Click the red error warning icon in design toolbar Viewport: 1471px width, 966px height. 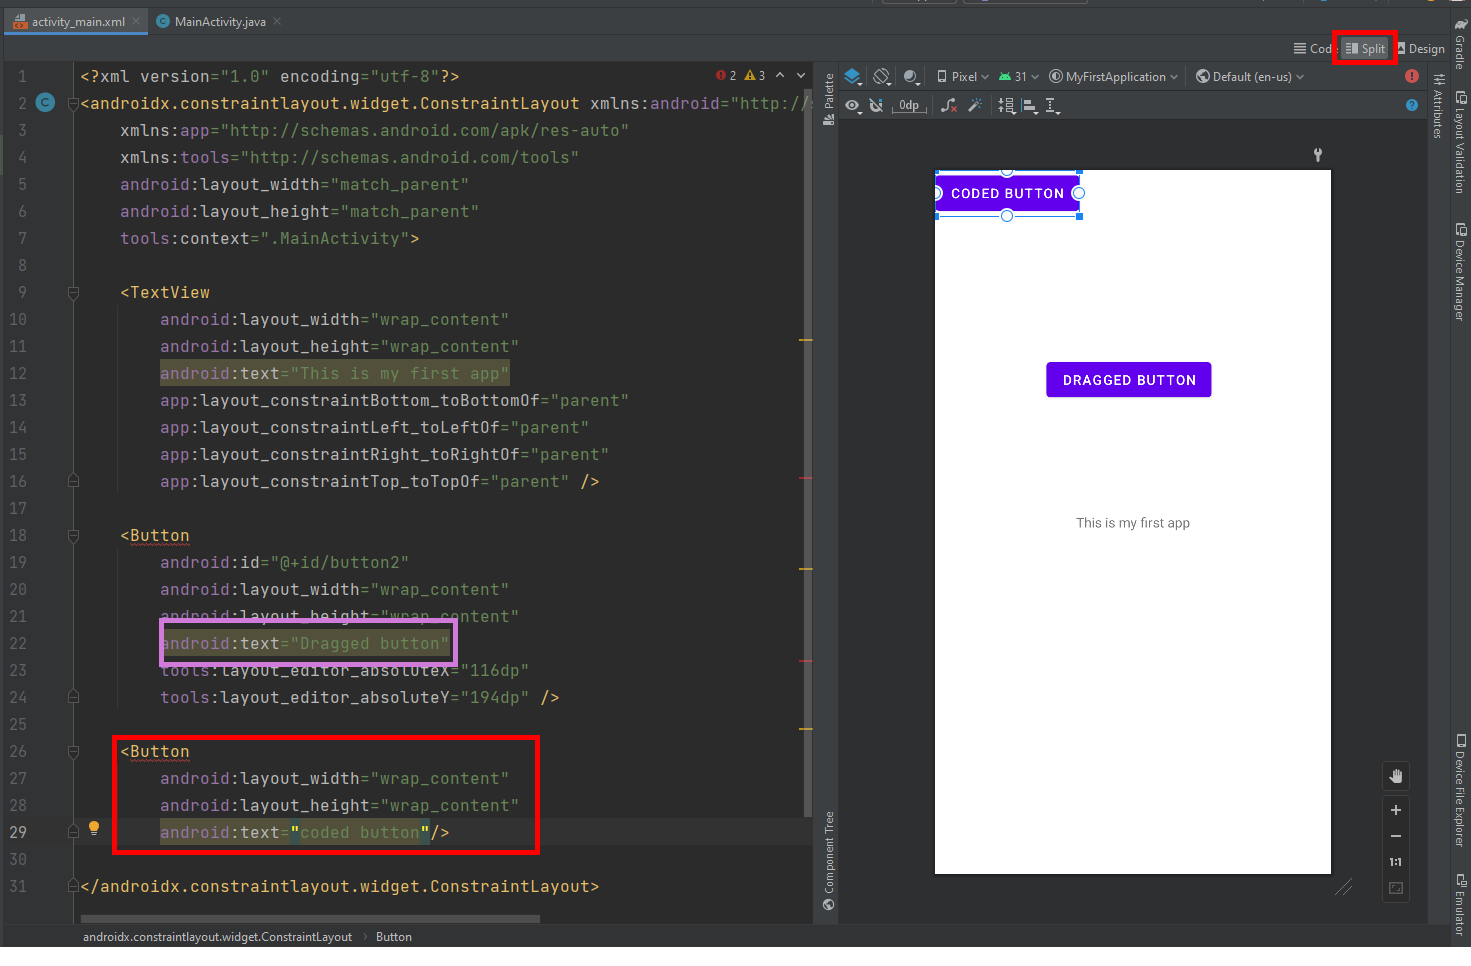click(1411, 76)
